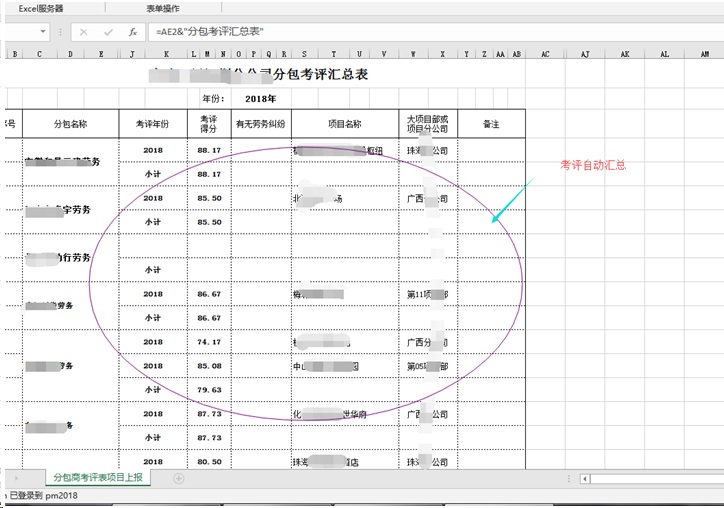Viewport: 724px width, 508px height.
Task: Open Insert Function (fx) dialog
Action: tap(132, 32)
